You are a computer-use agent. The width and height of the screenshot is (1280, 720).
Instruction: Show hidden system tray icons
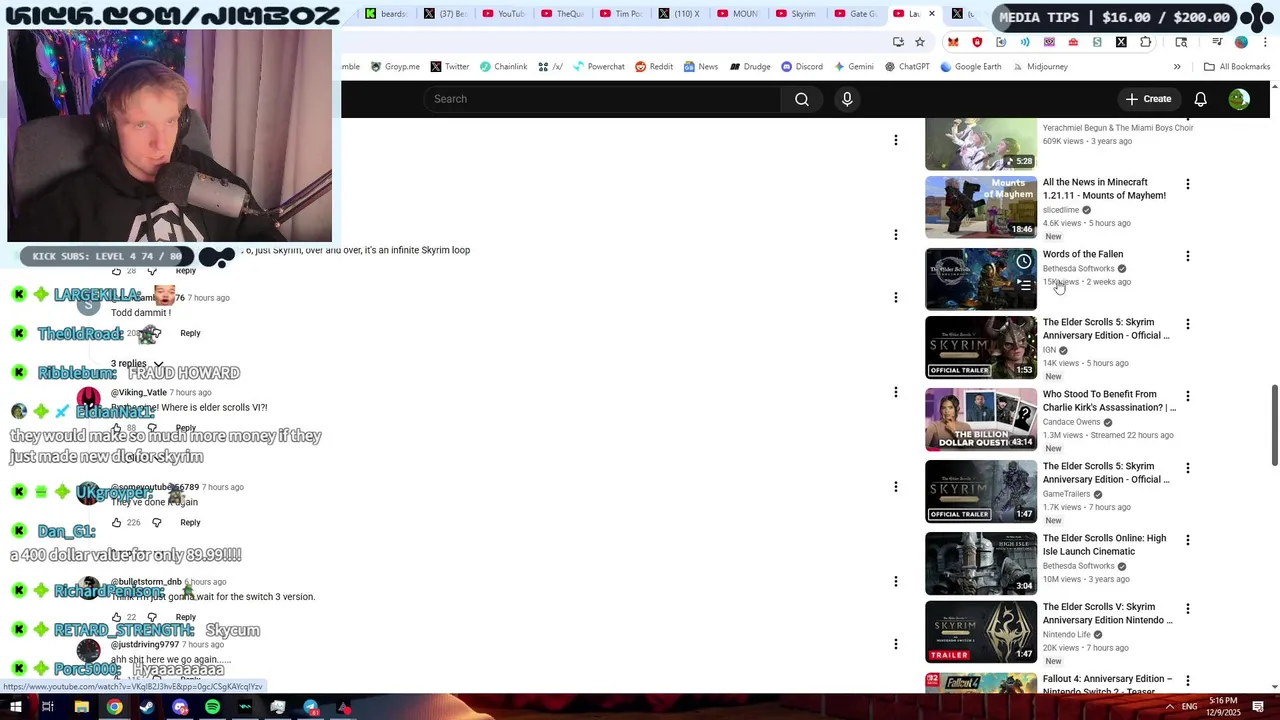[x=1169, y=707]
